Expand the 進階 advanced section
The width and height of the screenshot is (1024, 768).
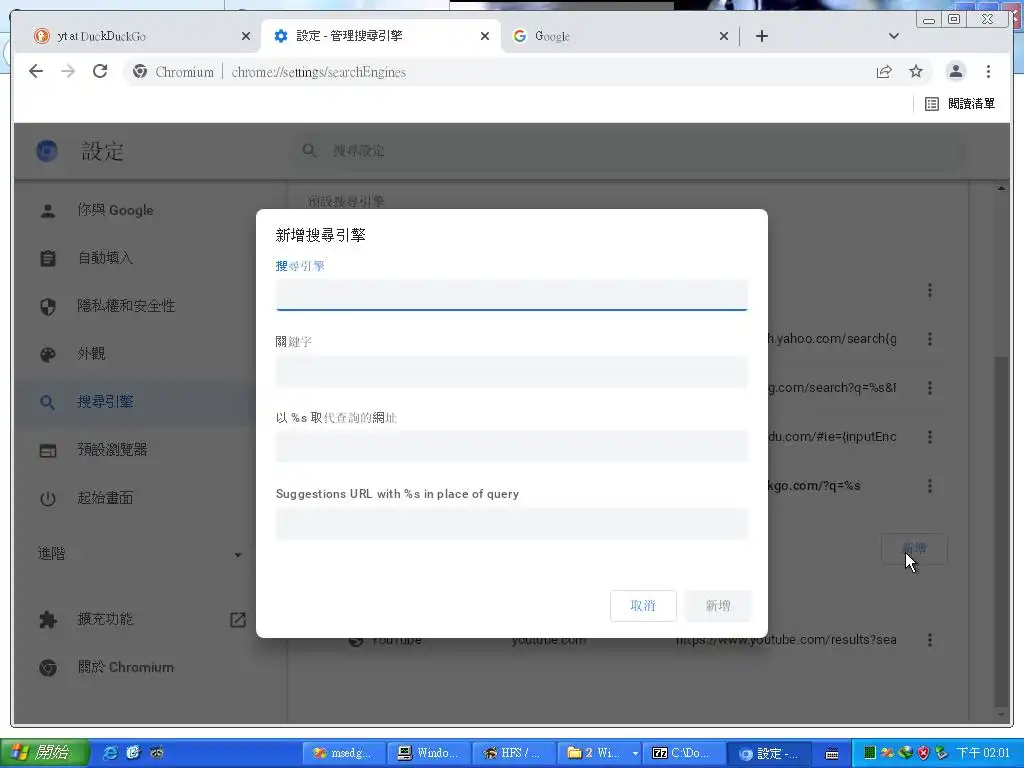(x=140, y=554)
